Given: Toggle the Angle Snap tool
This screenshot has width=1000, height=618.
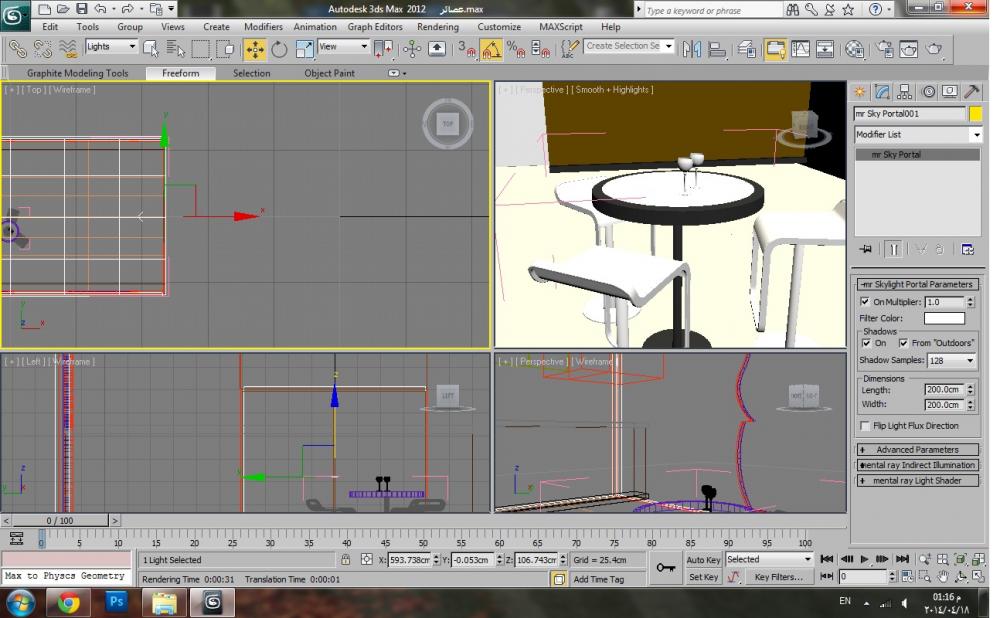Looking at the screenshot, I should 491,49.
